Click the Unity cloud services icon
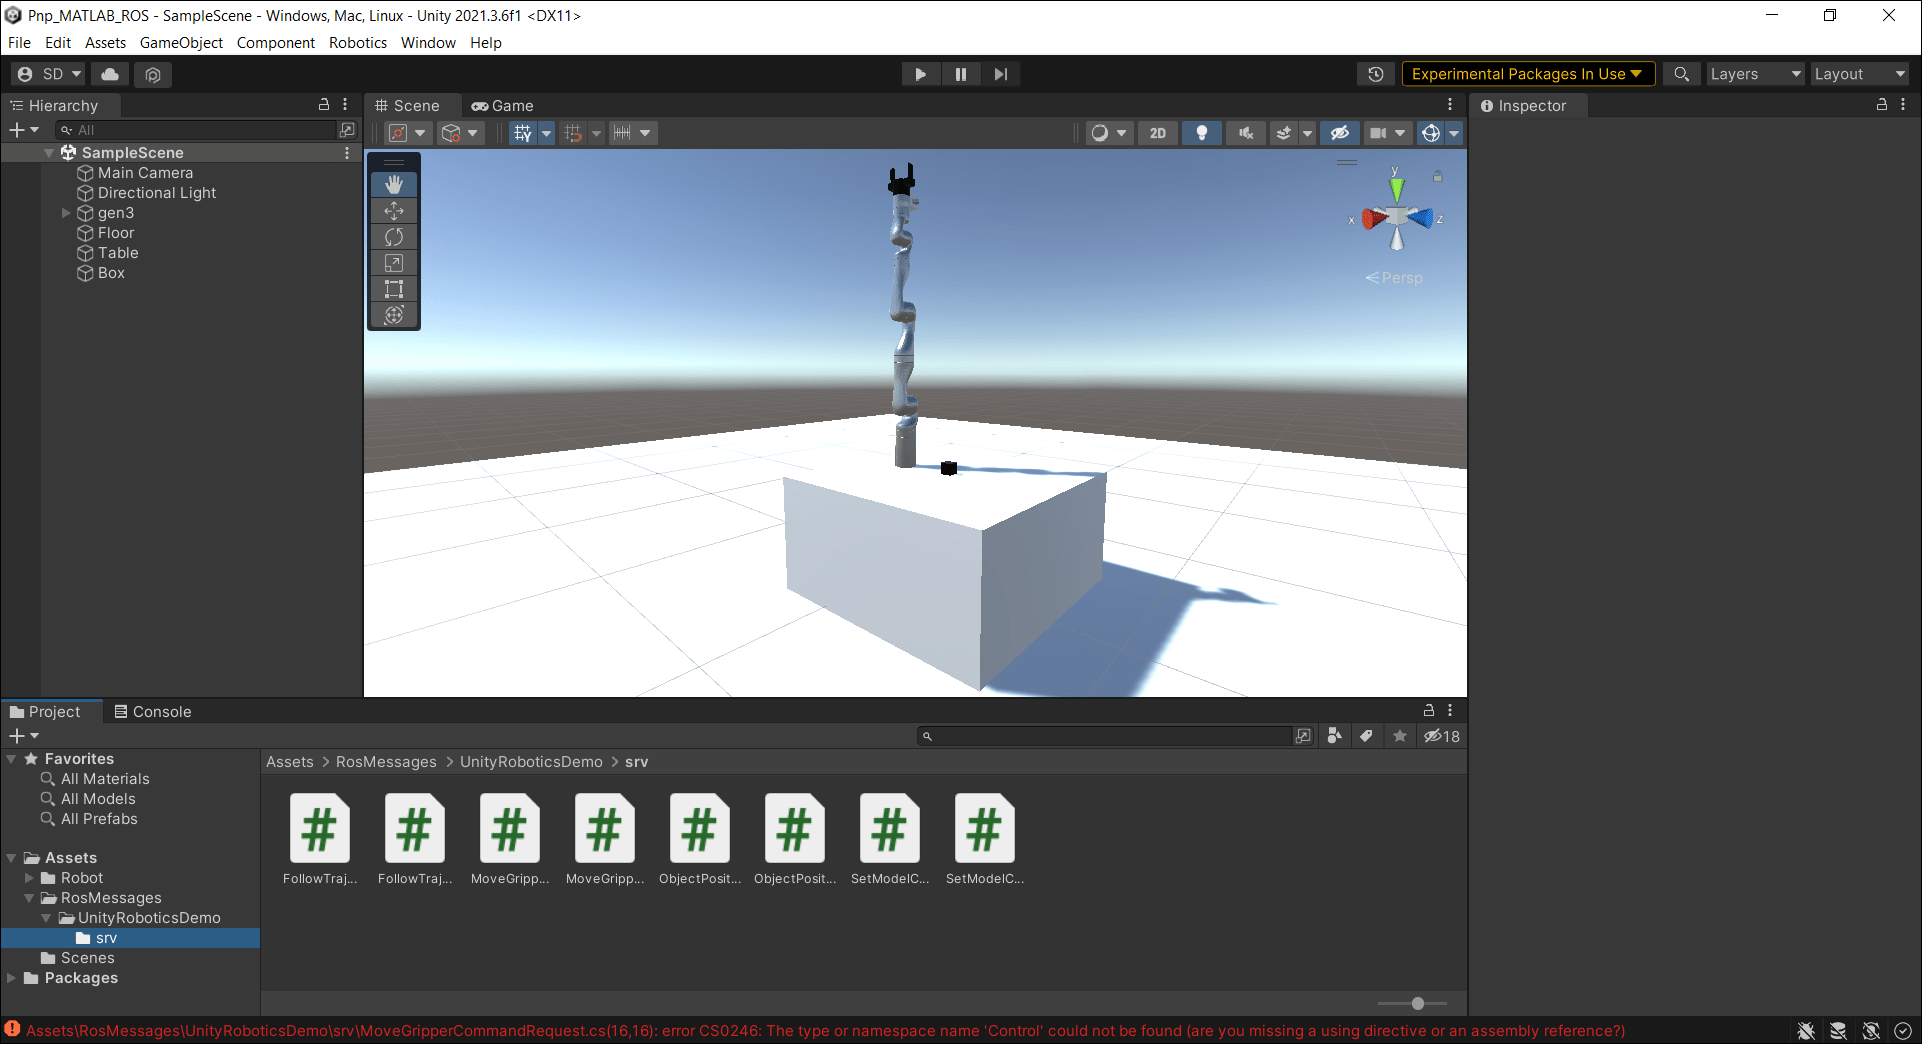The height and width of the screenshot is (1044, 1922). click(x=109, y=73)
